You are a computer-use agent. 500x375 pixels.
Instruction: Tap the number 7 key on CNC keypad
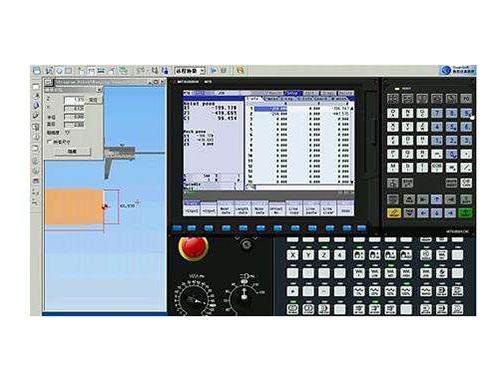(x=437, y=113)
